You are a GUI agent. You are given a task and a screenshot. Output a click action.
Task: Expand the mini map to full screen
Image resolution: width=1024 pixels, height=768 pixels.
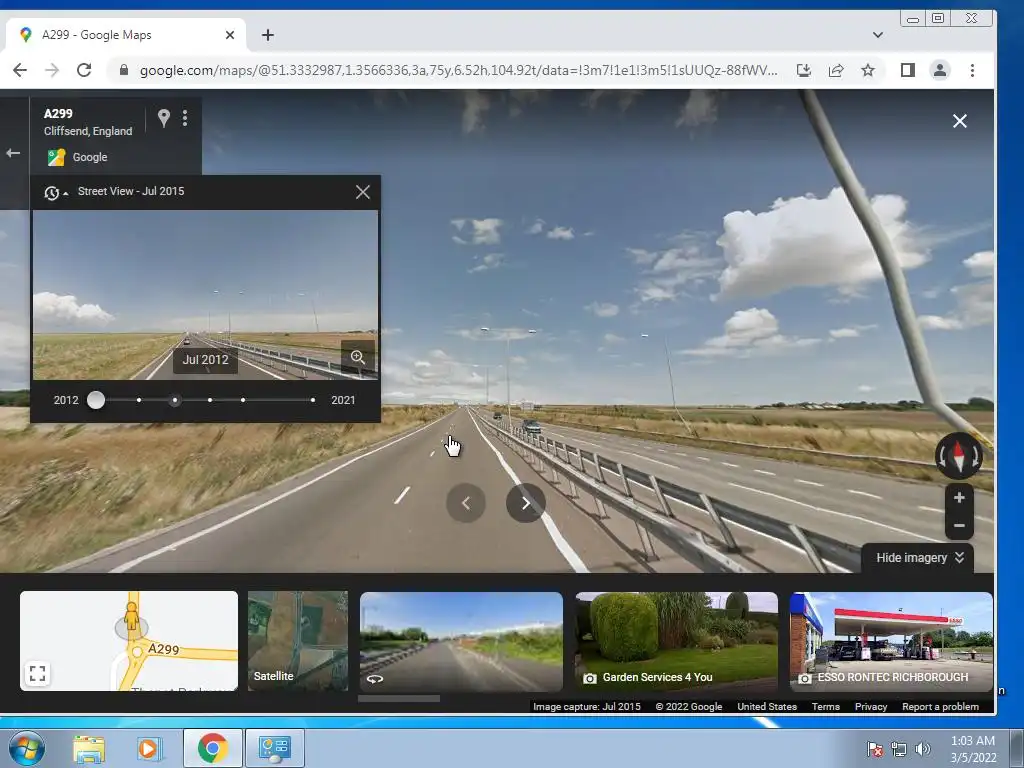click(38, 673)
